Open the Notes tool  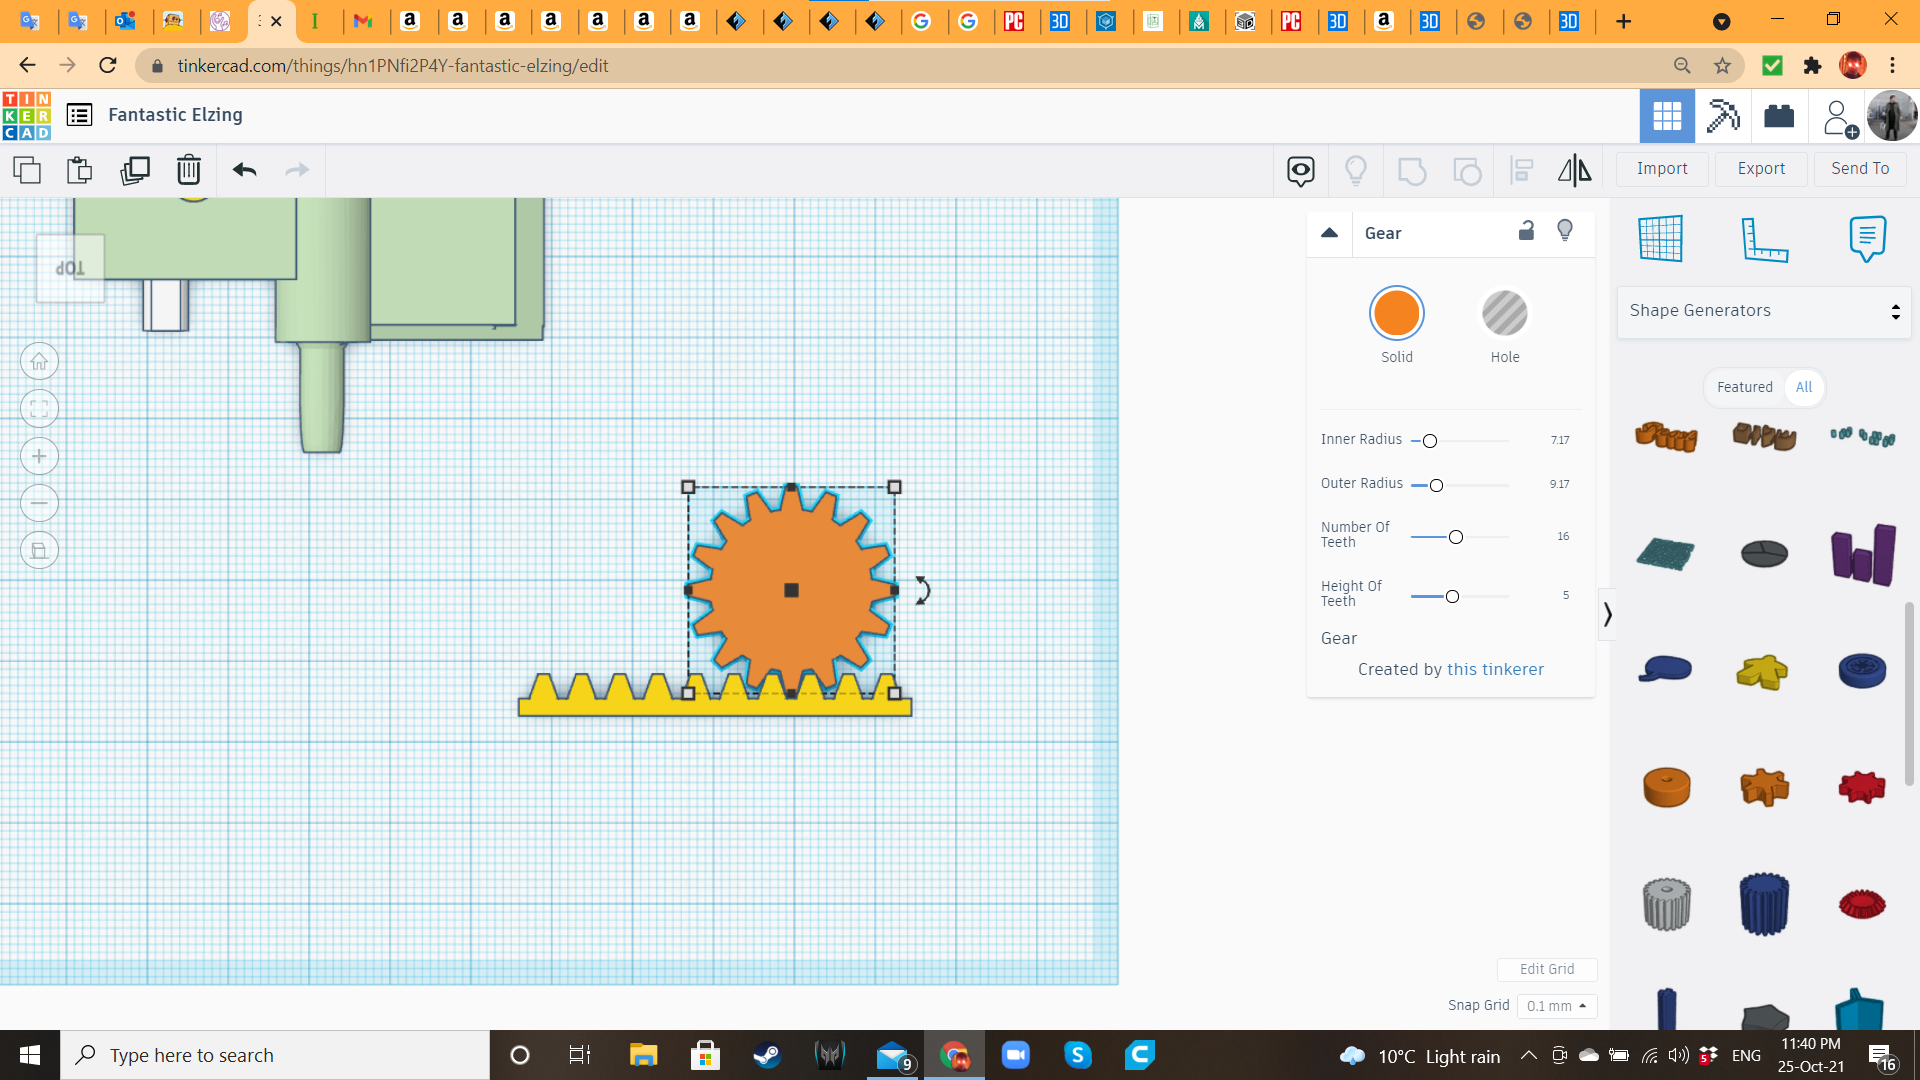click(x=1867, y=239)
